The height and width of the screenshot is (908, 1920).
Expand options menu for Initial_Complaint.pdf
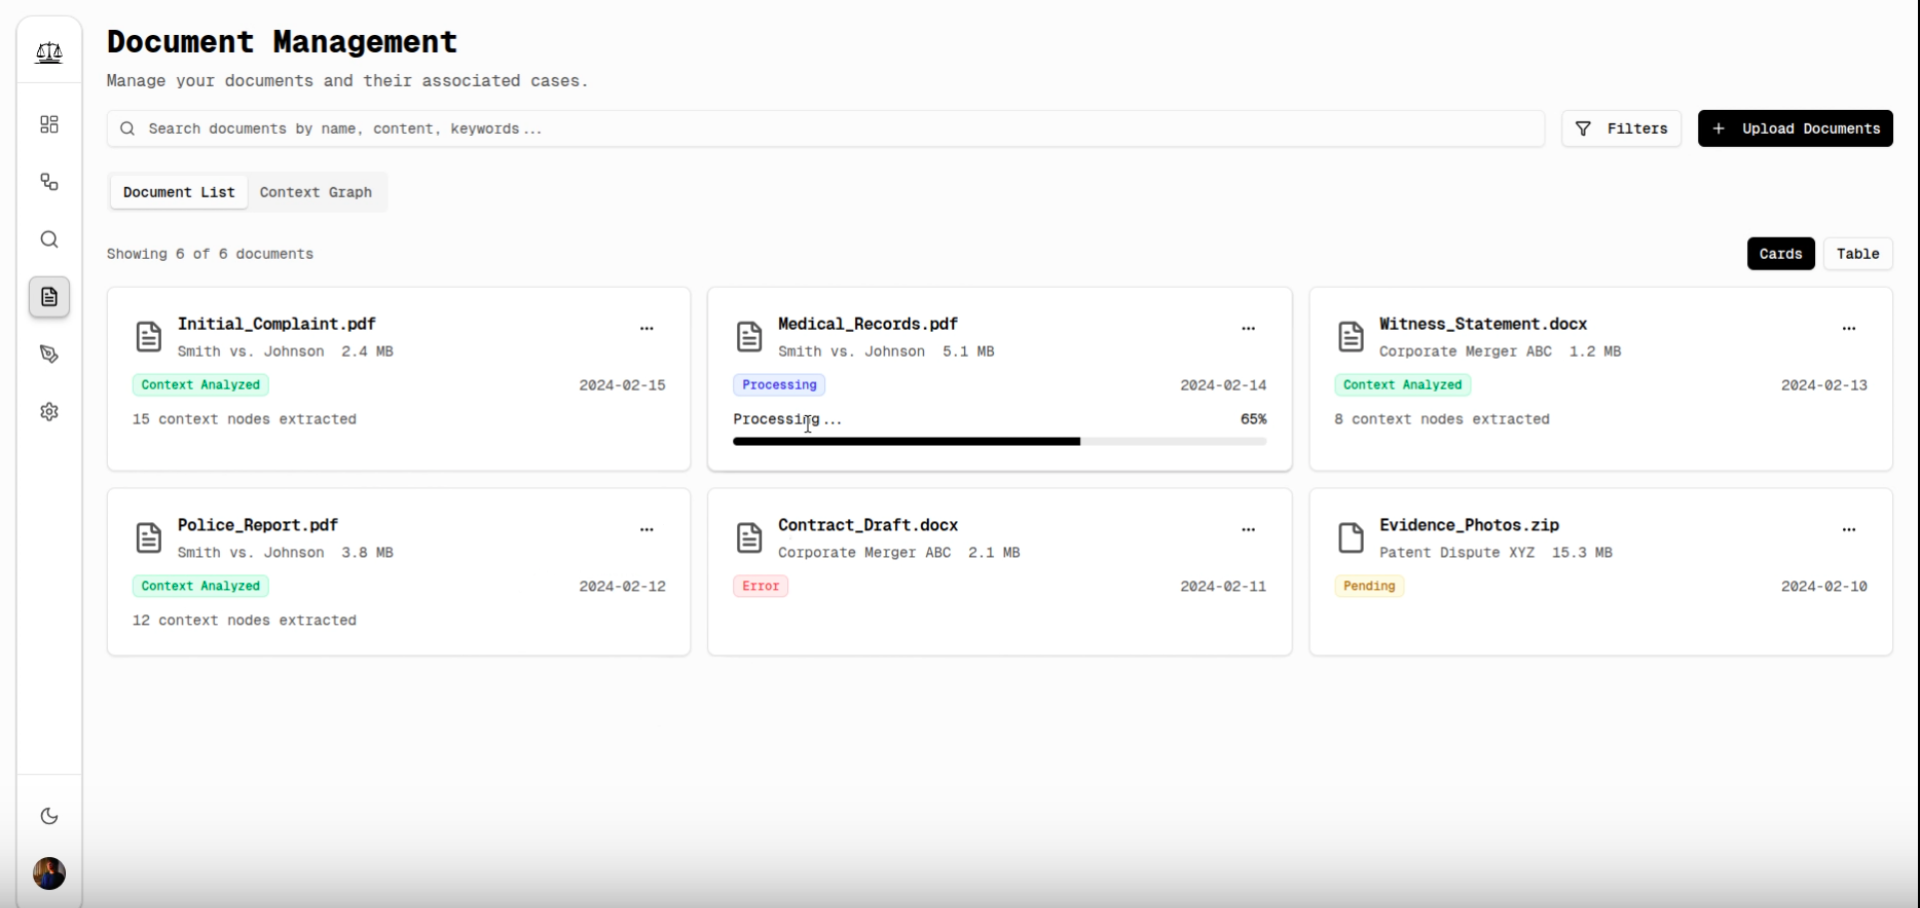[x=647, y=328]
